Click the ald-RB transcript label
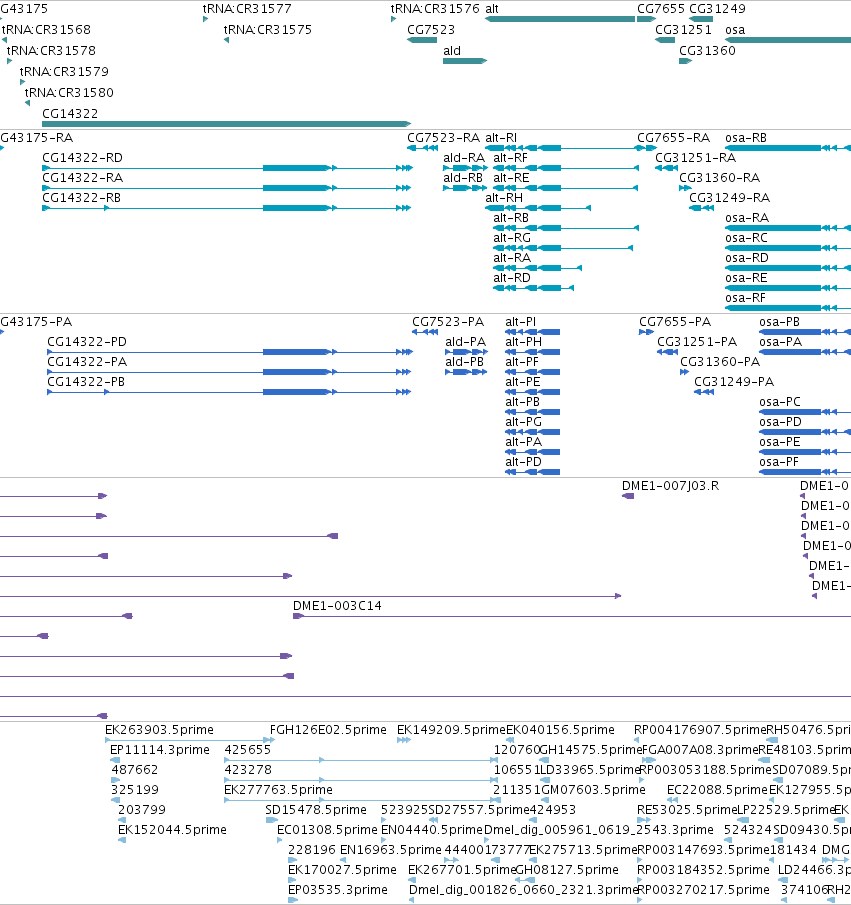Screen dimensions: 851x905 463,178
